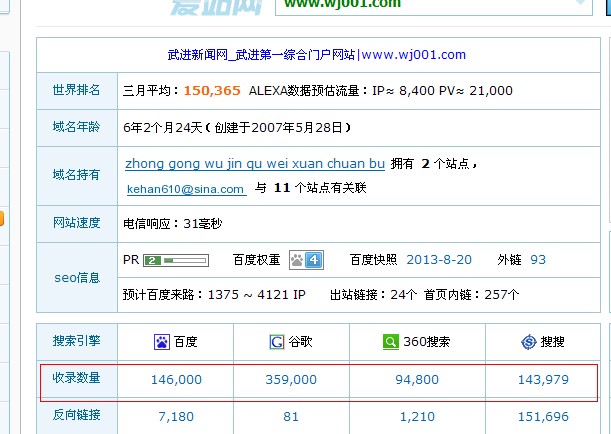
Task: Click the Baidu snapshot date 2013-8-20
Action: (x=439, y=260)
